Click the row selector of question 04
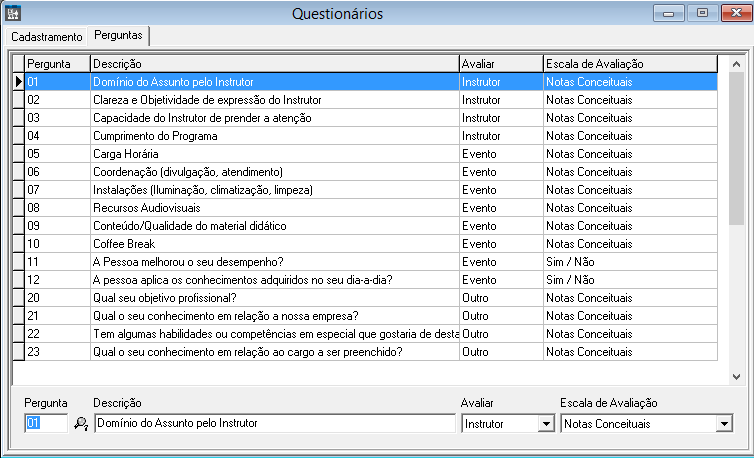This screenshot has width=754, height=458. pyautogui.click(x=18, y=136)
